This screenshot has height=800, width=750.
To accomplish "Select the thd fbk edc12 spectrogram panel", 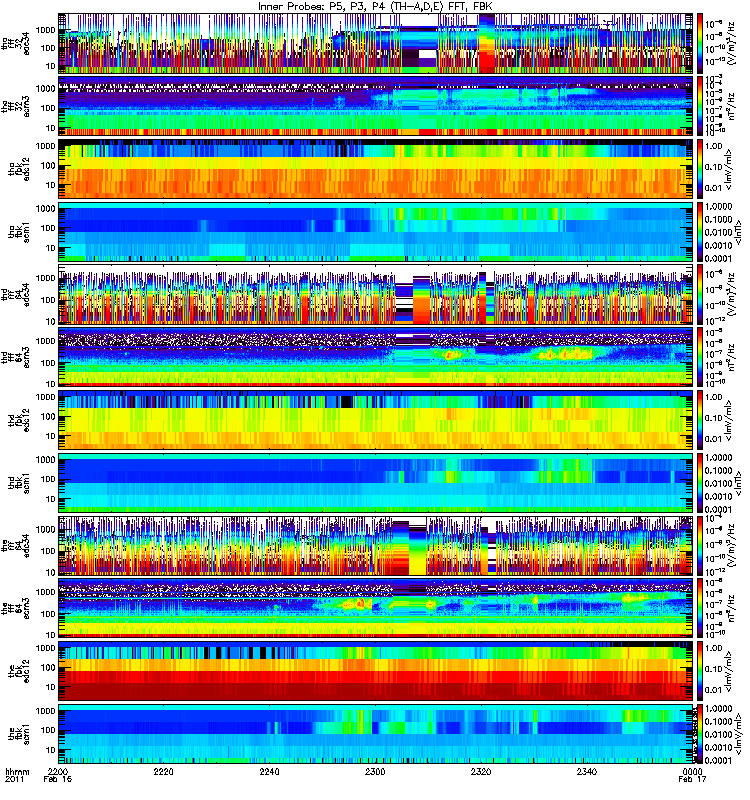I will 376,420.
